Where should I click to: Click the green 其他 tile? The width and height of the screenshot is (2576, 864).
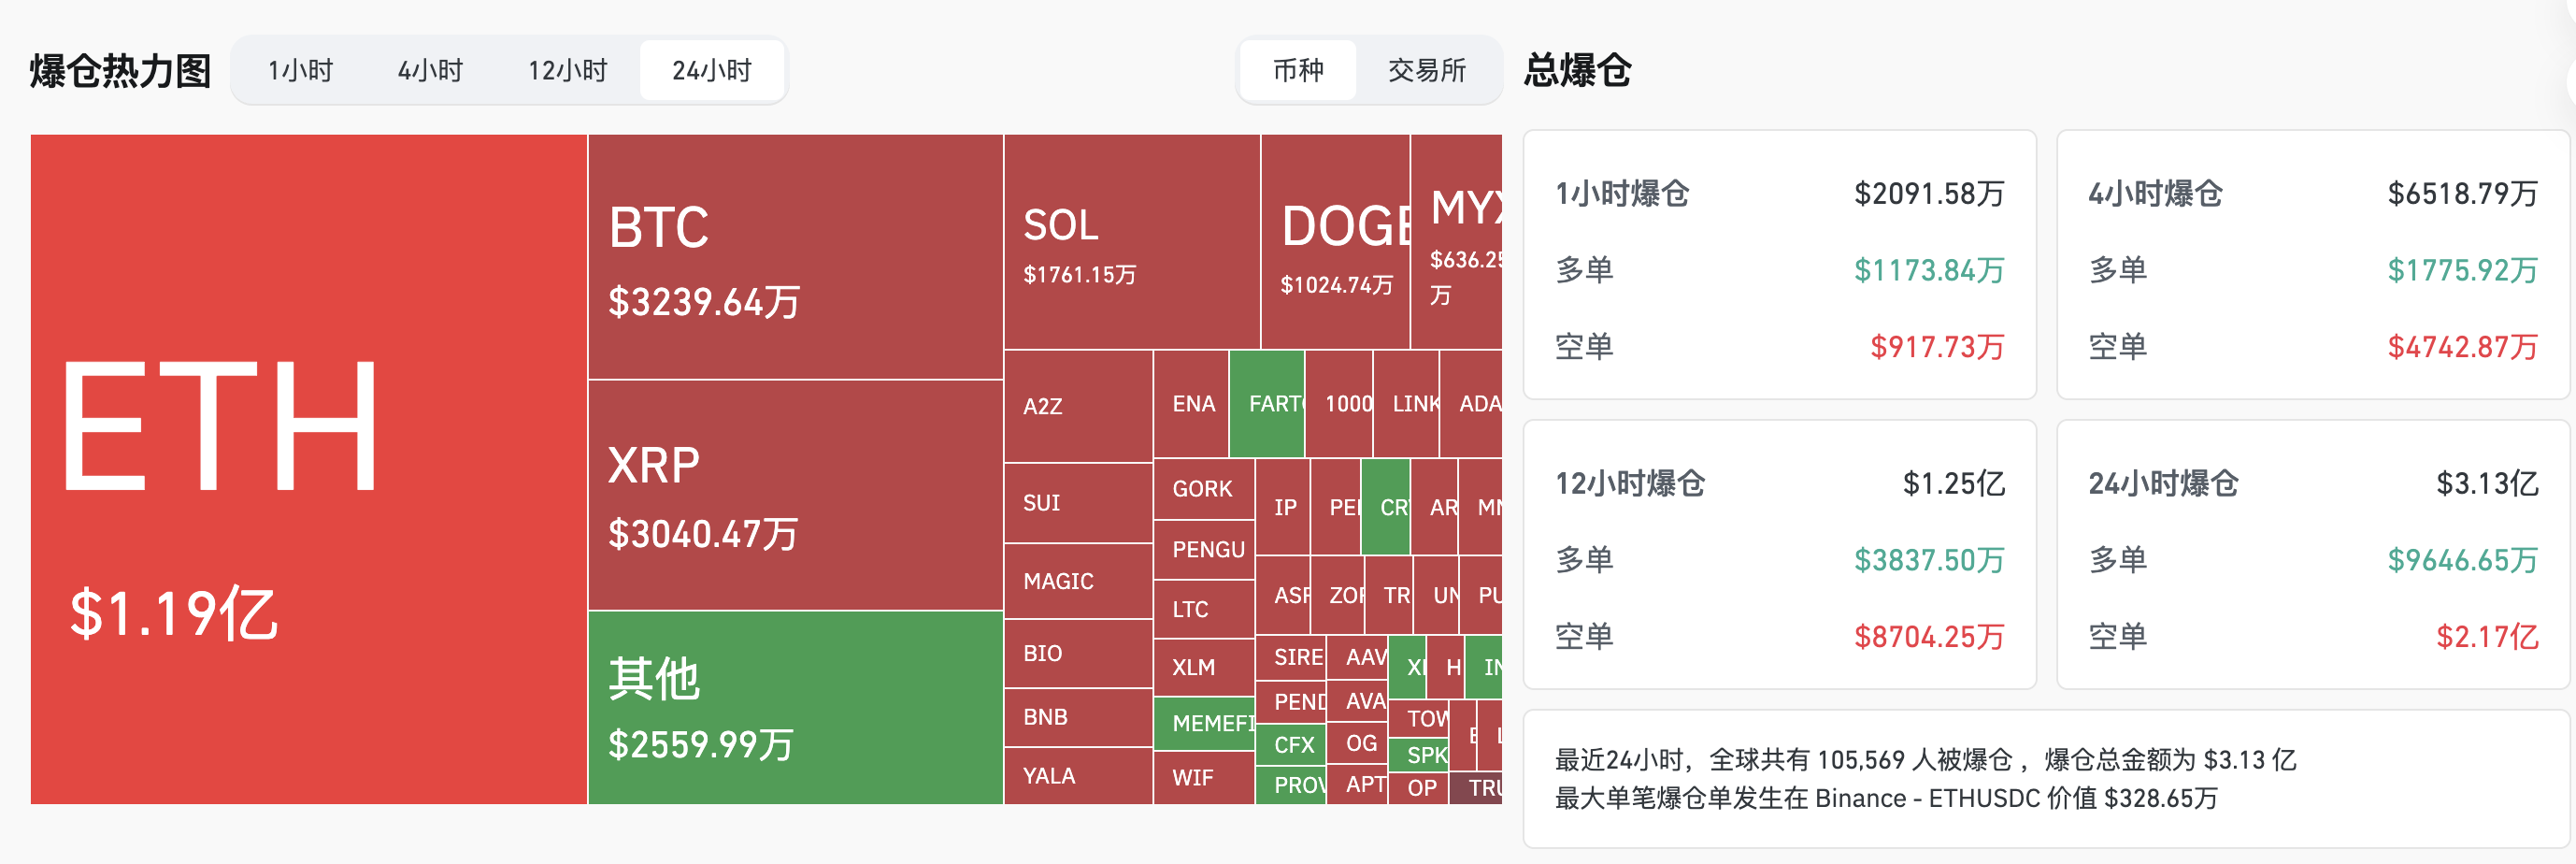coord(795,707)
